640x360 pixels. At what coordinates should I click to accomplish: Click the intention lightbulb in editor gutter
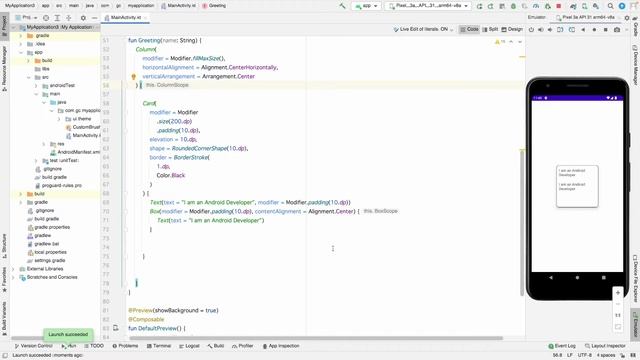click(133, 76)
